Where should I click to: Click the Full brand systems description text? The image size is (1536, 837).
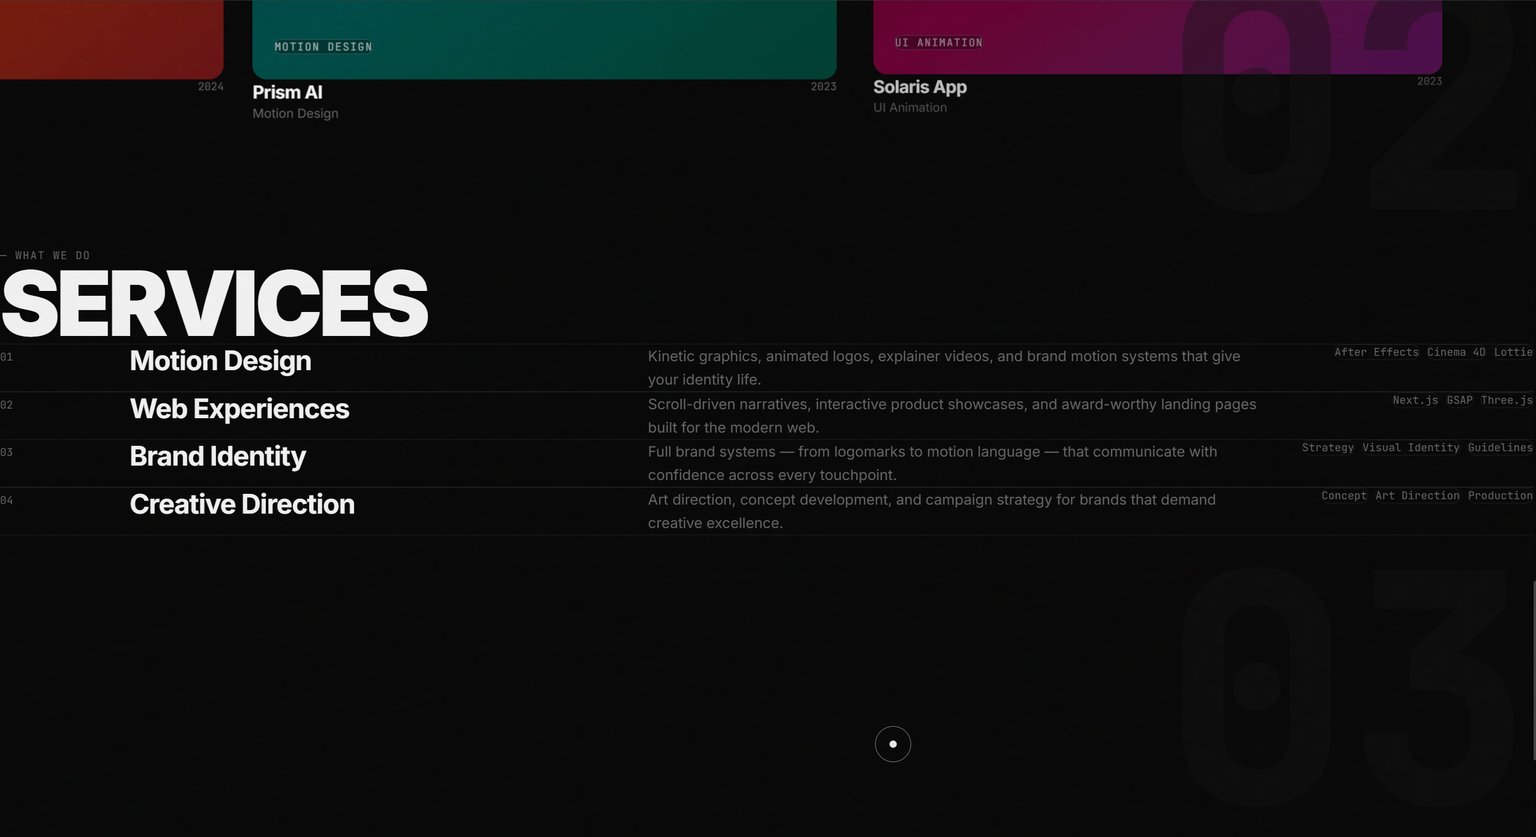[x=932, y=463]
